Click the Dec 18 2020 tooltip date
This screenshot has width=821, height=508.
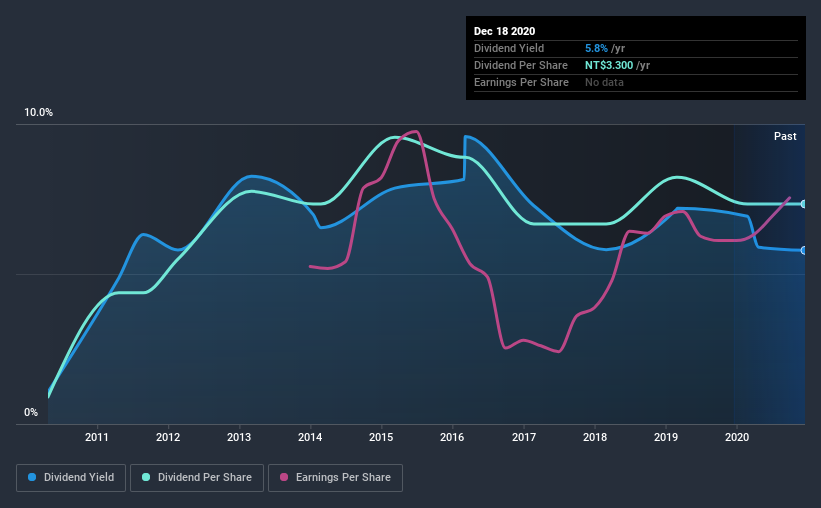504,31
